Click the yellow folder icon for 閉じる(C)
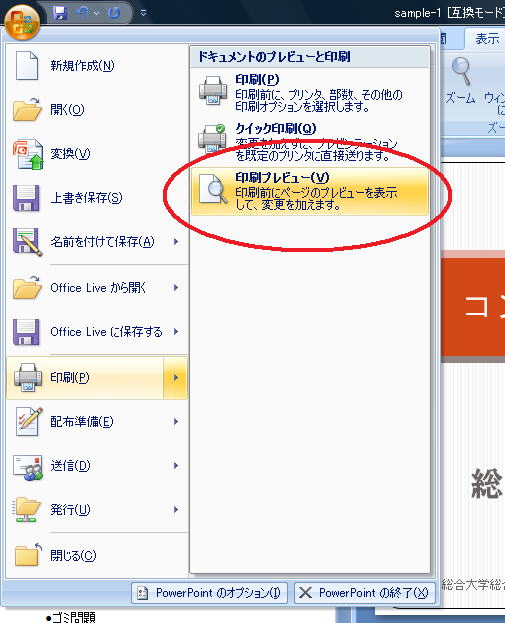Viewport: 505px width, 623px height. coord(28,555)
